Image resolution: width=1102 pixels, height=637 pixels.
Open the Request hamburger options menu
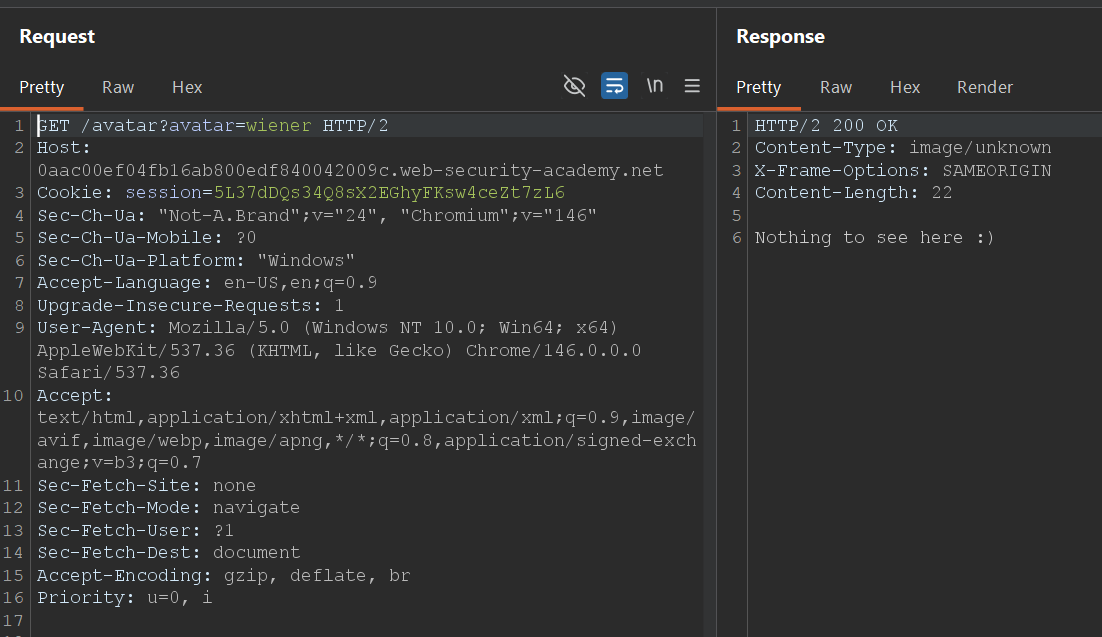point(692,86)
